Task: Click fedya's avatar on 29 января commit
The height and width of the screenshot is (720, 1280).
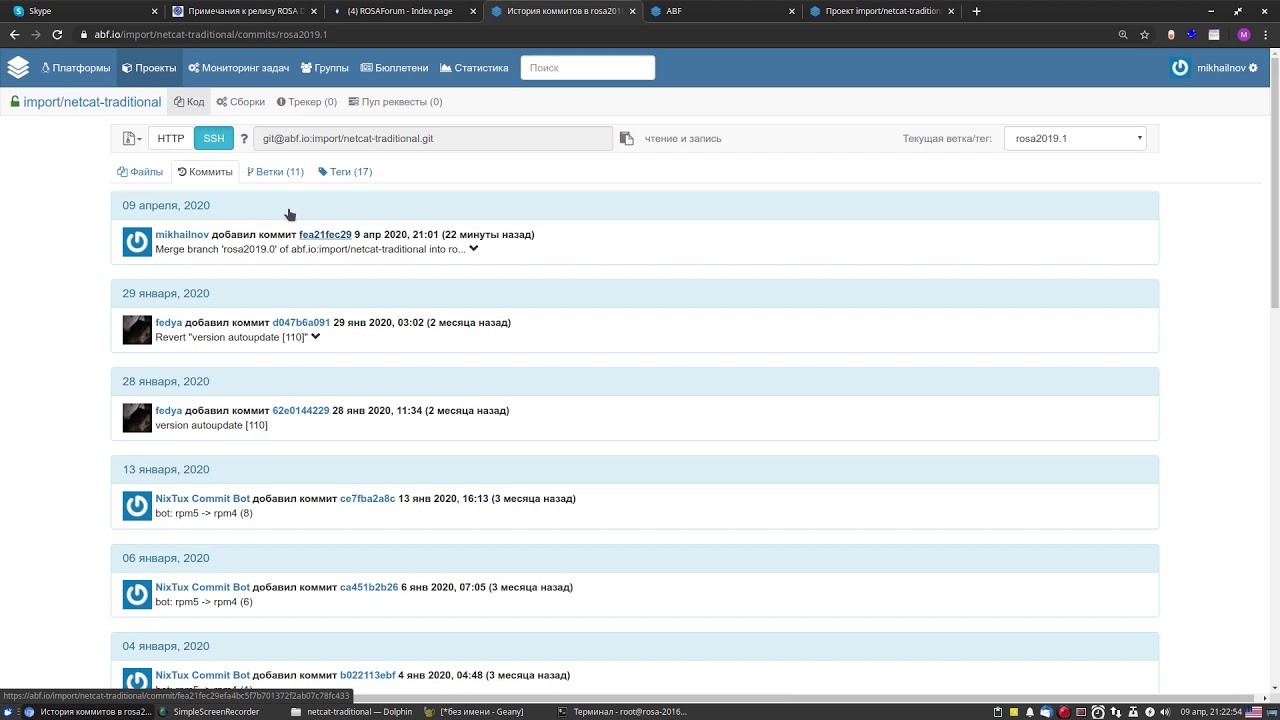Action: click(137, 330)
